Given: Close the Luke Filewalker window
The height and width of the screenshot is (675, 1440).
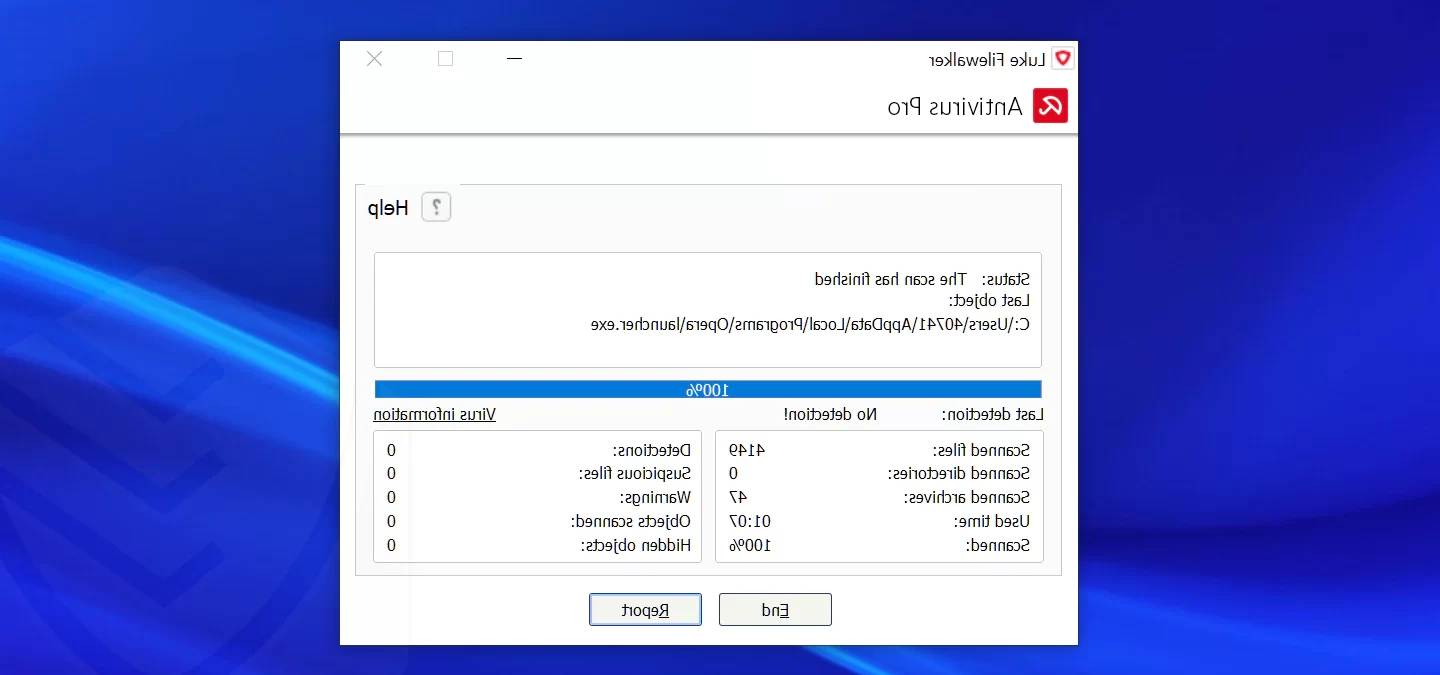Looking at the screenshot, I should point(374,59).
